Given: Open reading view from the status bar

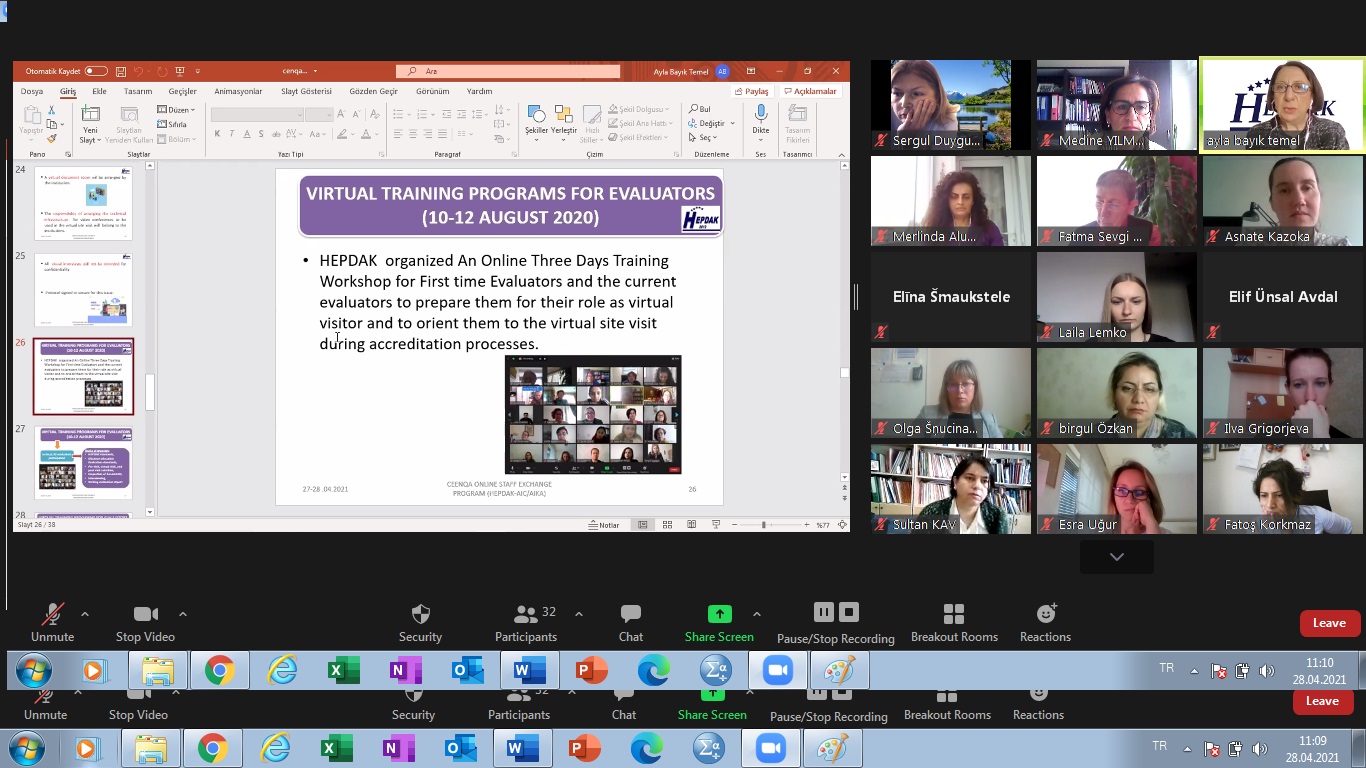Looking at the screenshot, I should [x=692, y=524].
